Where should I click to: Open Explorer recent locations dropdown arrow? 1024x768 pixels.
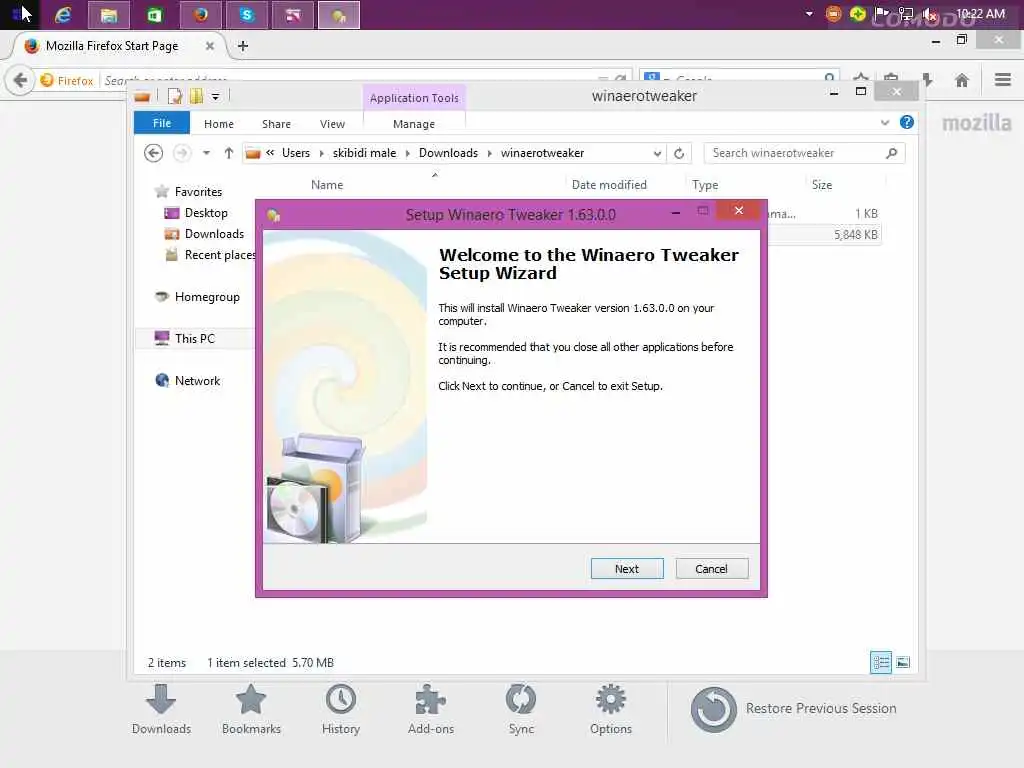coord(206,153)
